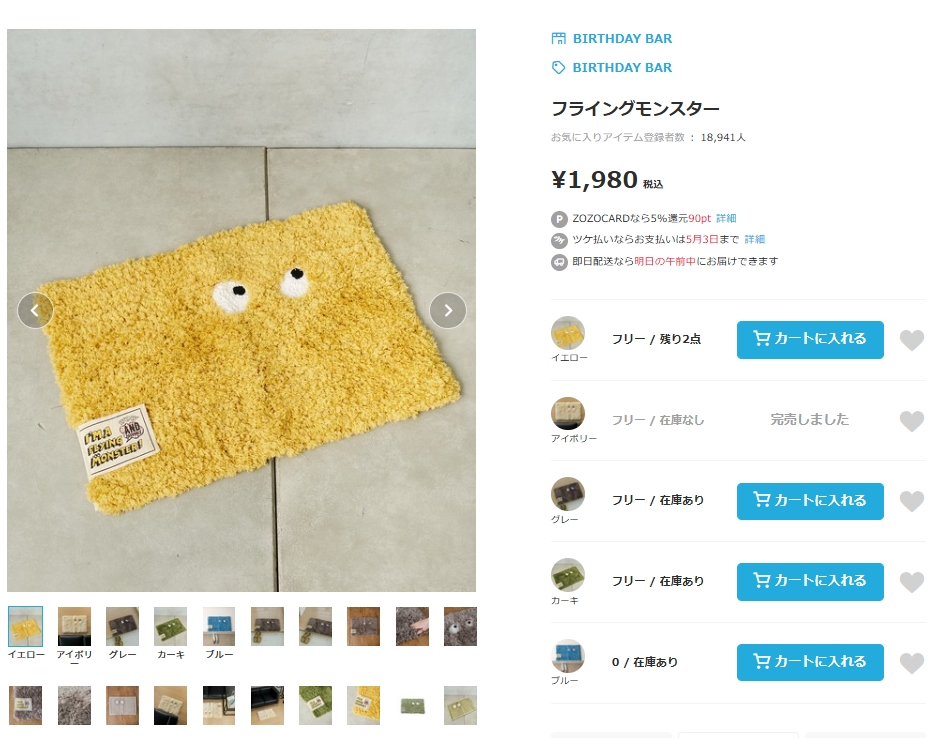Image resolution: width=941 pixels, height=738 pixels.
Task: Click yellow color swatch in variant list
Action: click(x=568, y=333)
